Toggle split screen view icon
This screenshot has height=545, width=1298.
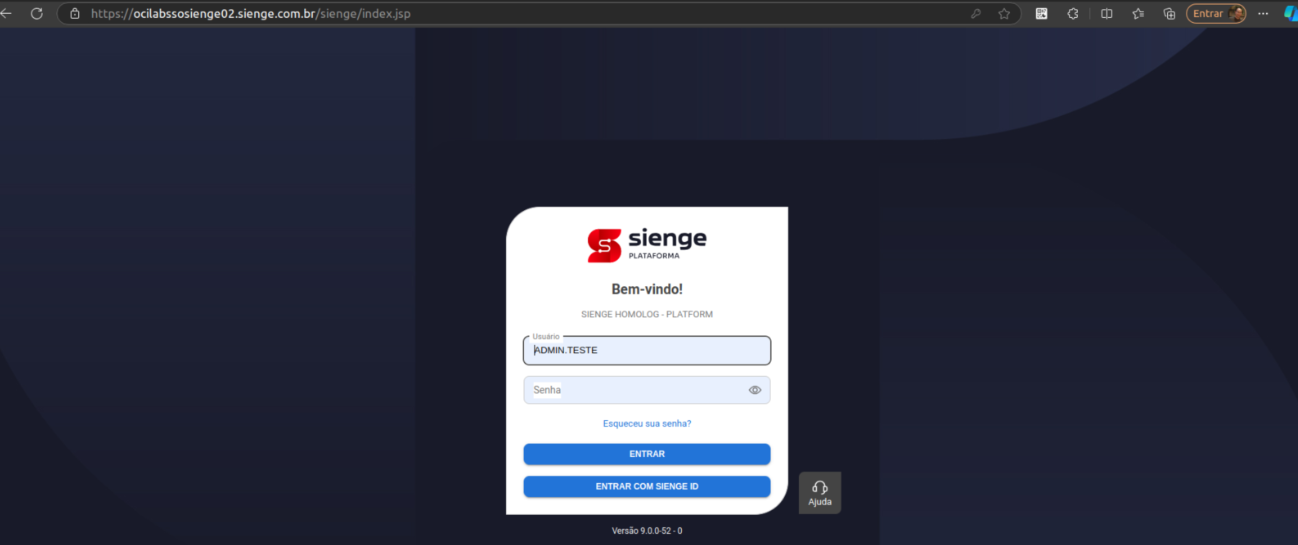(x=1106, y=14)
